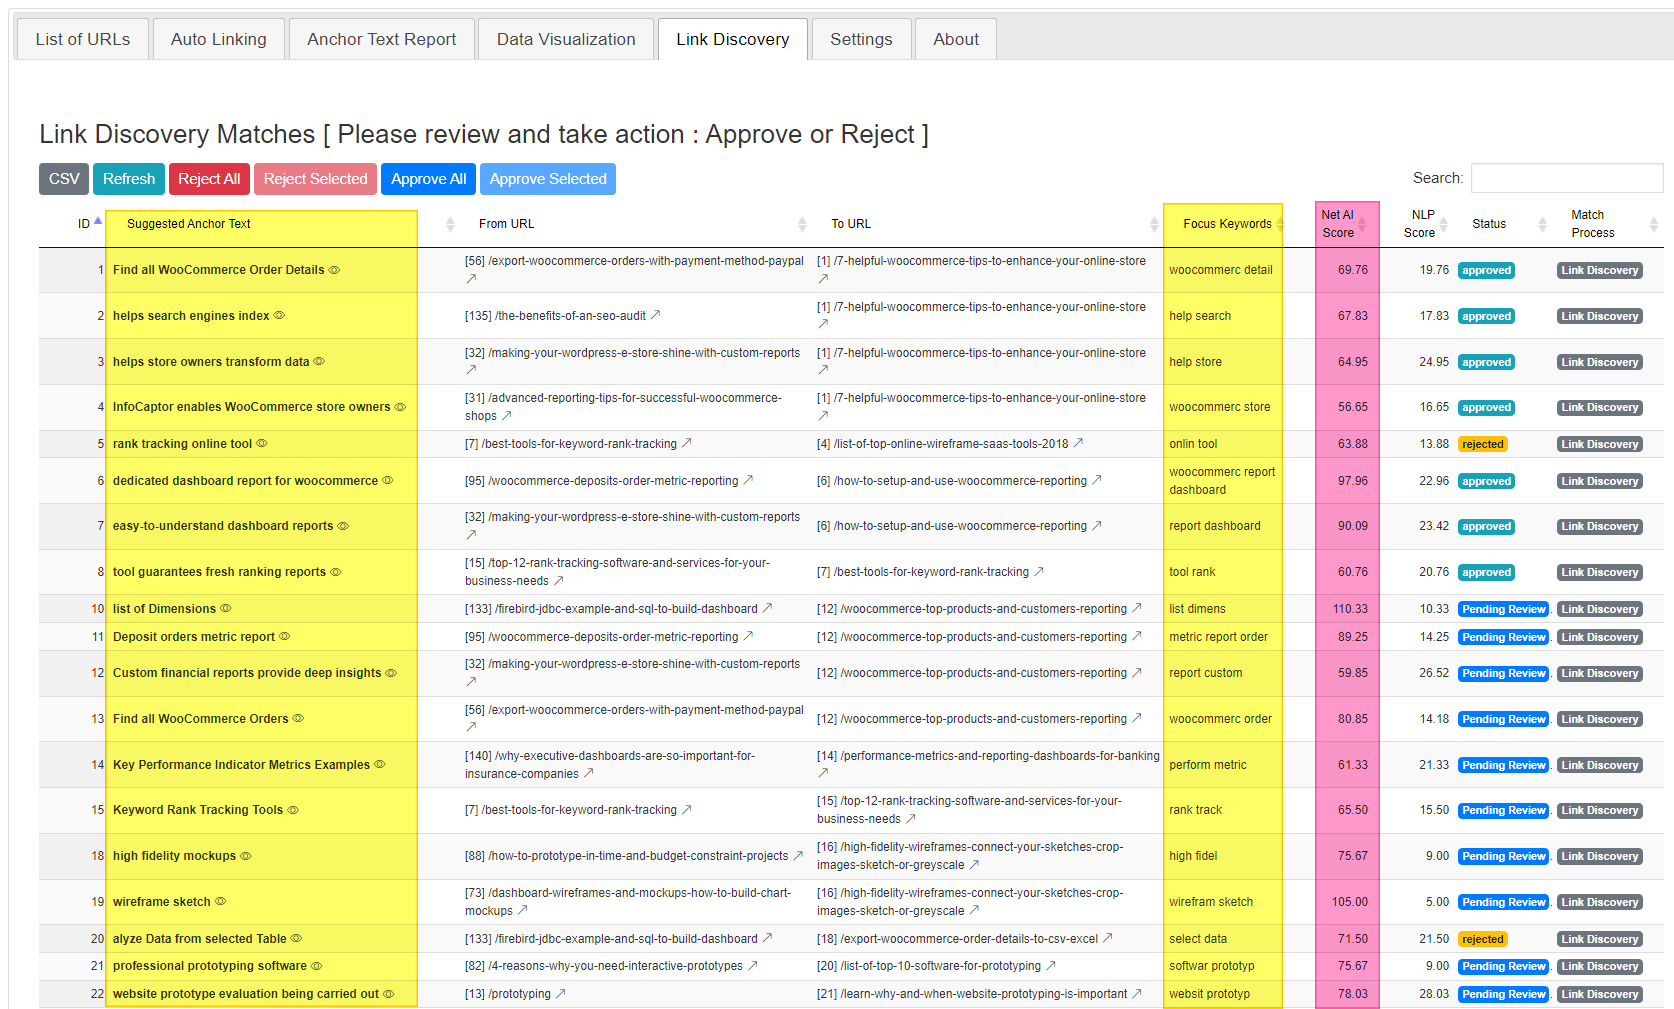The image size is (1674, 1009).
Task: Click eye icon beside 'helps search engines index'
Action: point(279,315)
